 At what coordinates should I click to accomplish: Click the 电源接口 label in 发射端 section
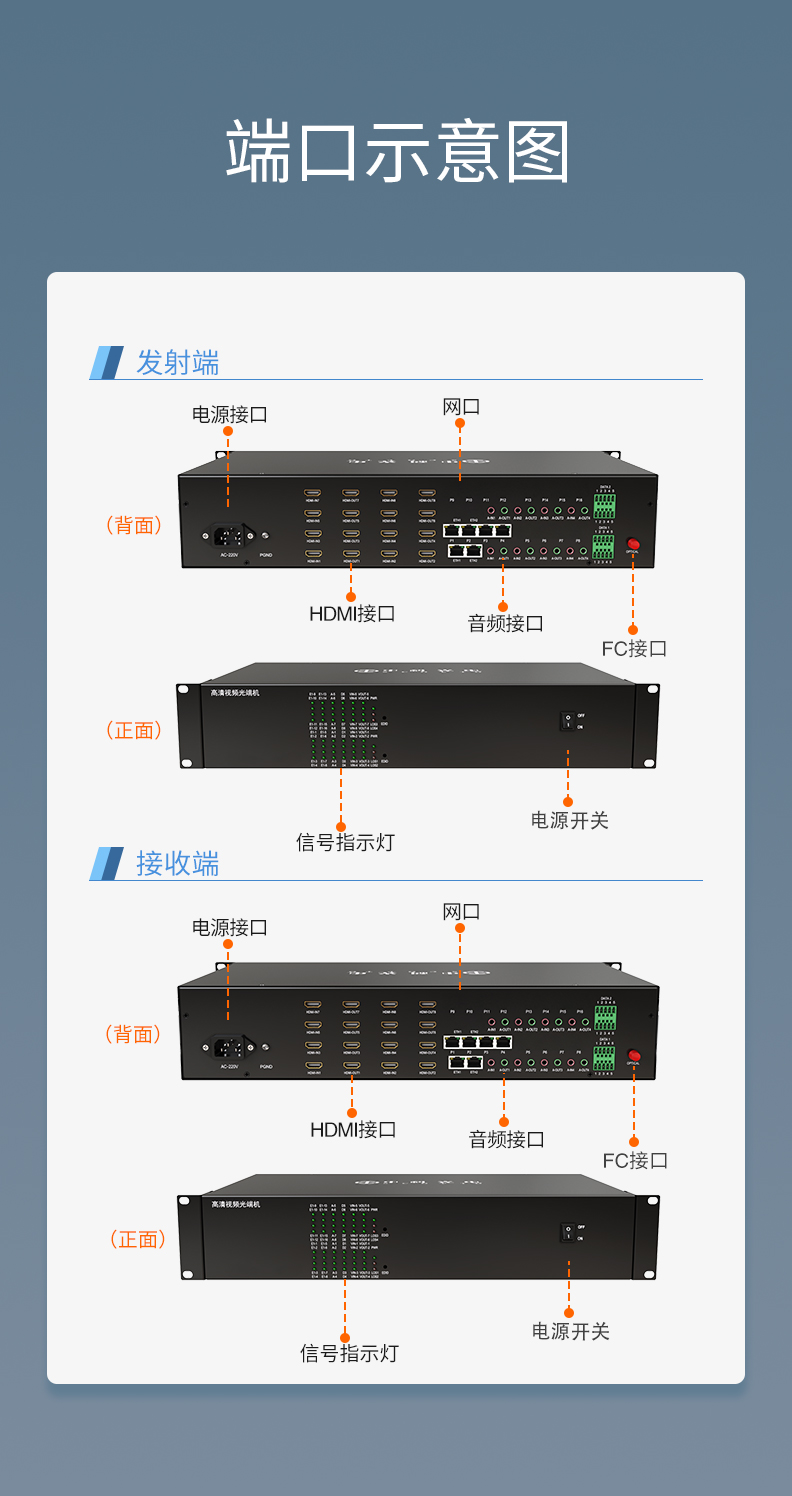tap(230, 414)
